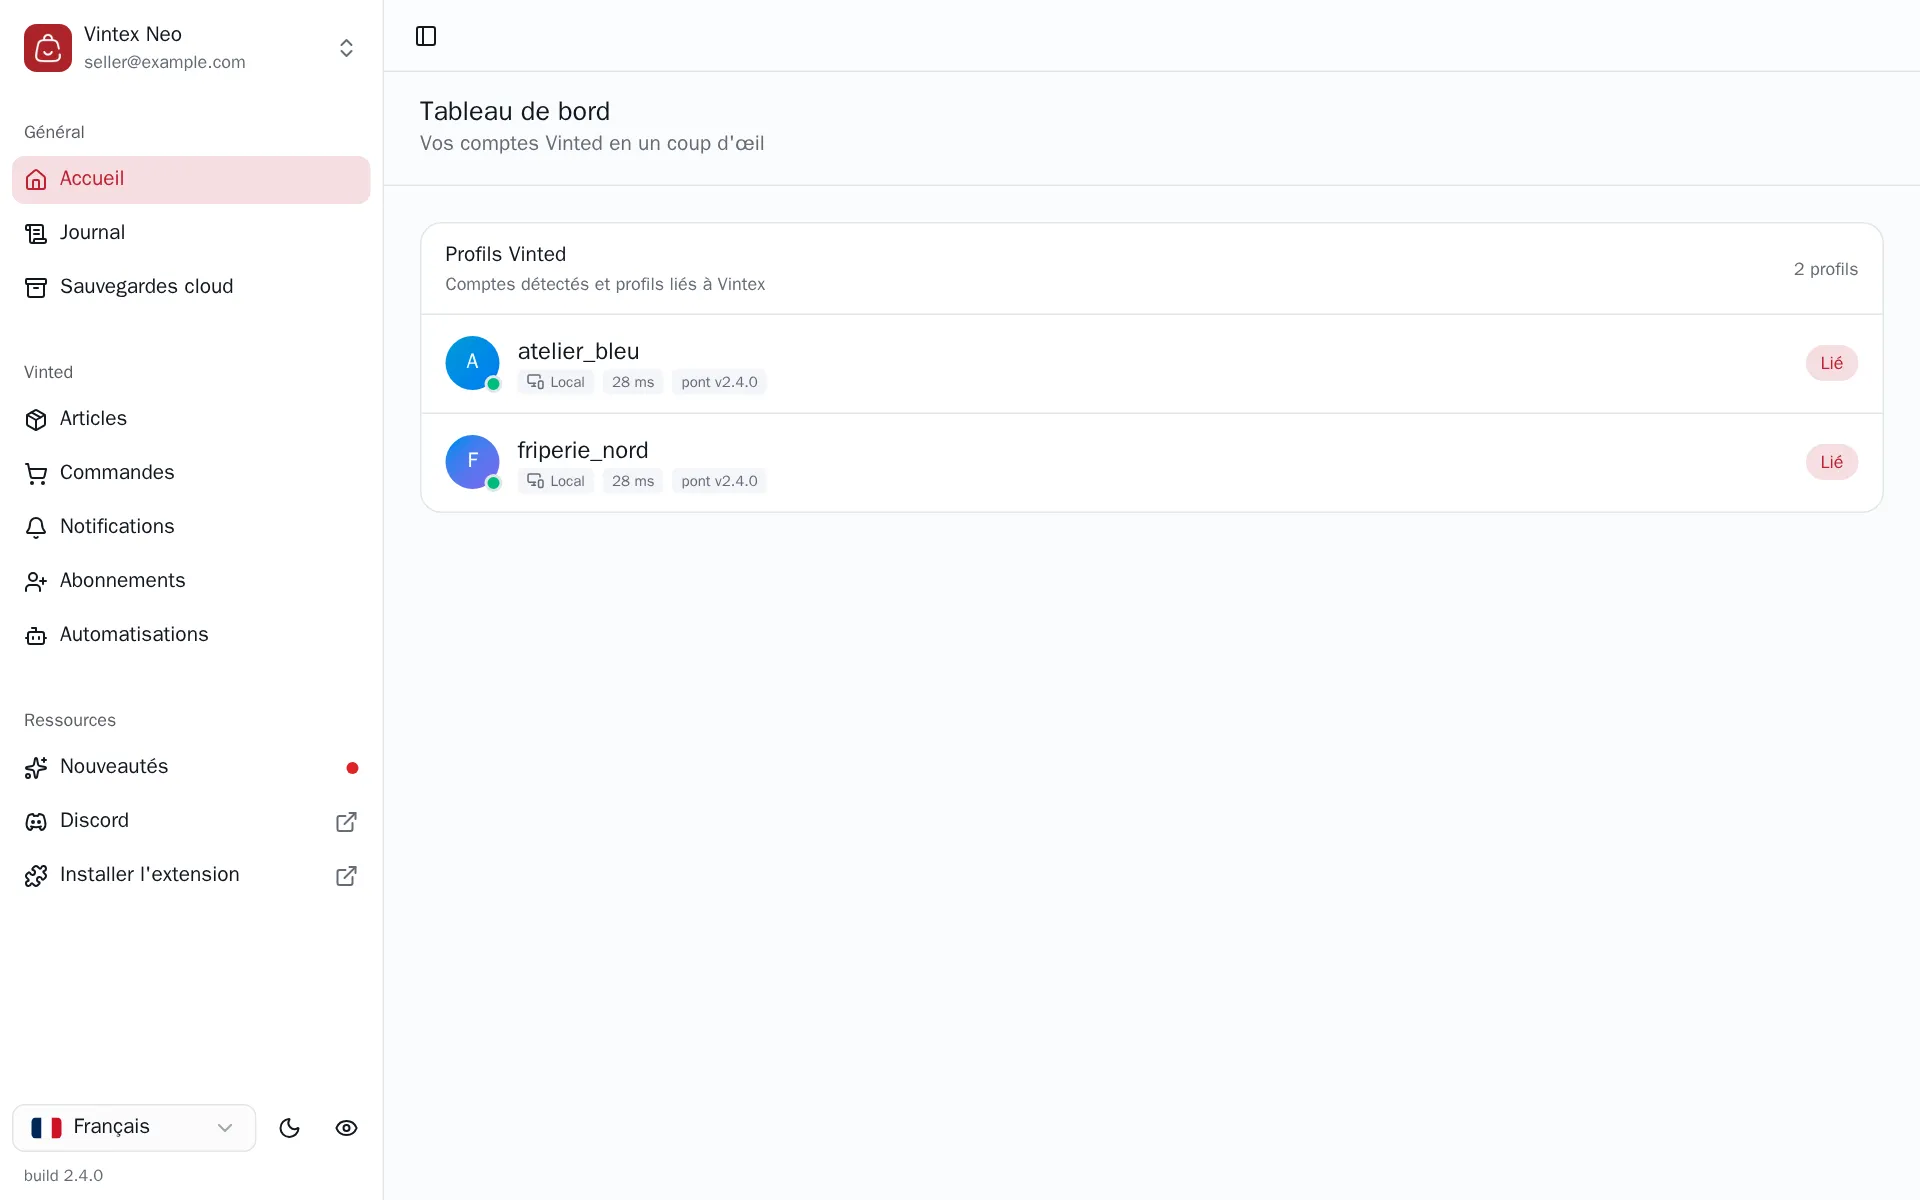Click the Vintex Neo shopping bag logo
1920x1200 pixels.
48,48
